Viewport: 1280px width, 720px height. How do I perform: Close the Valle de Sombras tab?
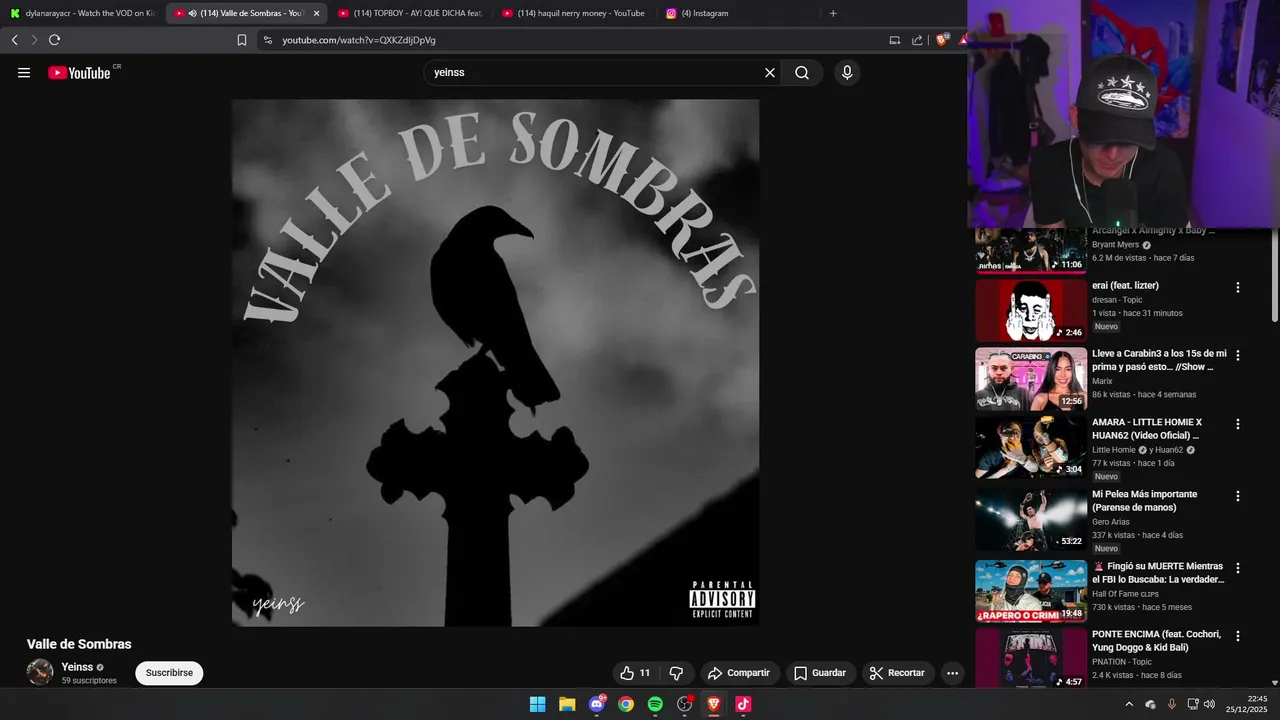pos(316,13)
